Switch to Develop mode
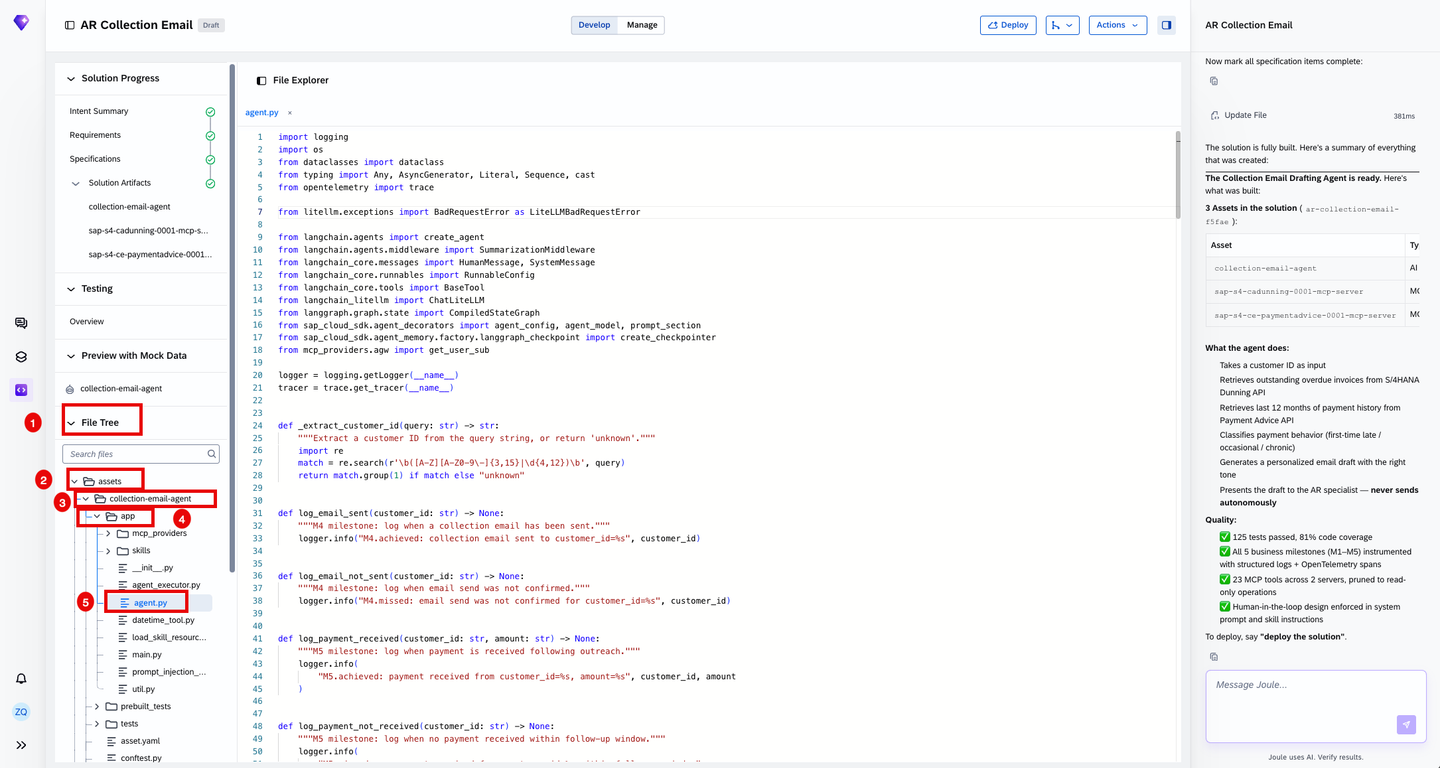Screen dimensions: 1440x768 click(x=594, y=25)
